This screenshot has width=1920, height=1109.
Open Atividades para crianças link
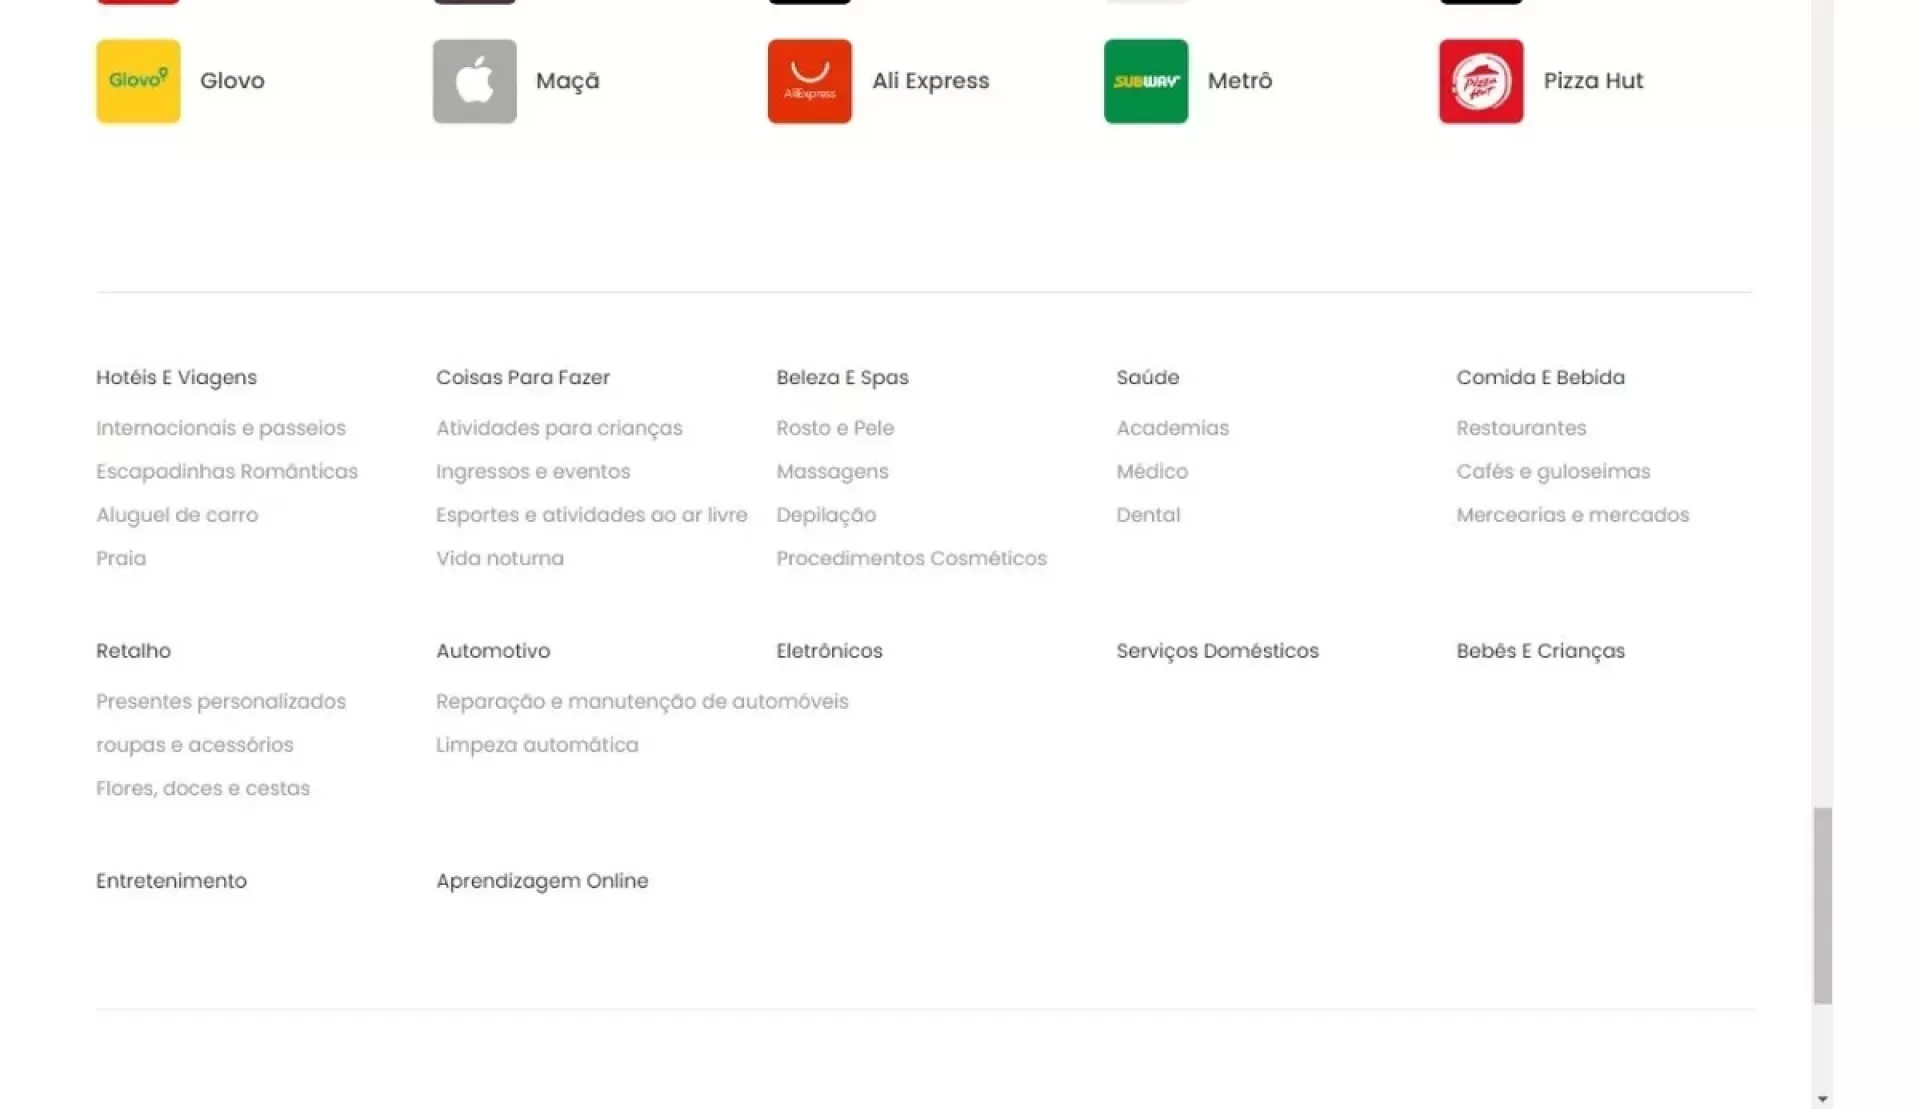tap(558, 428)
